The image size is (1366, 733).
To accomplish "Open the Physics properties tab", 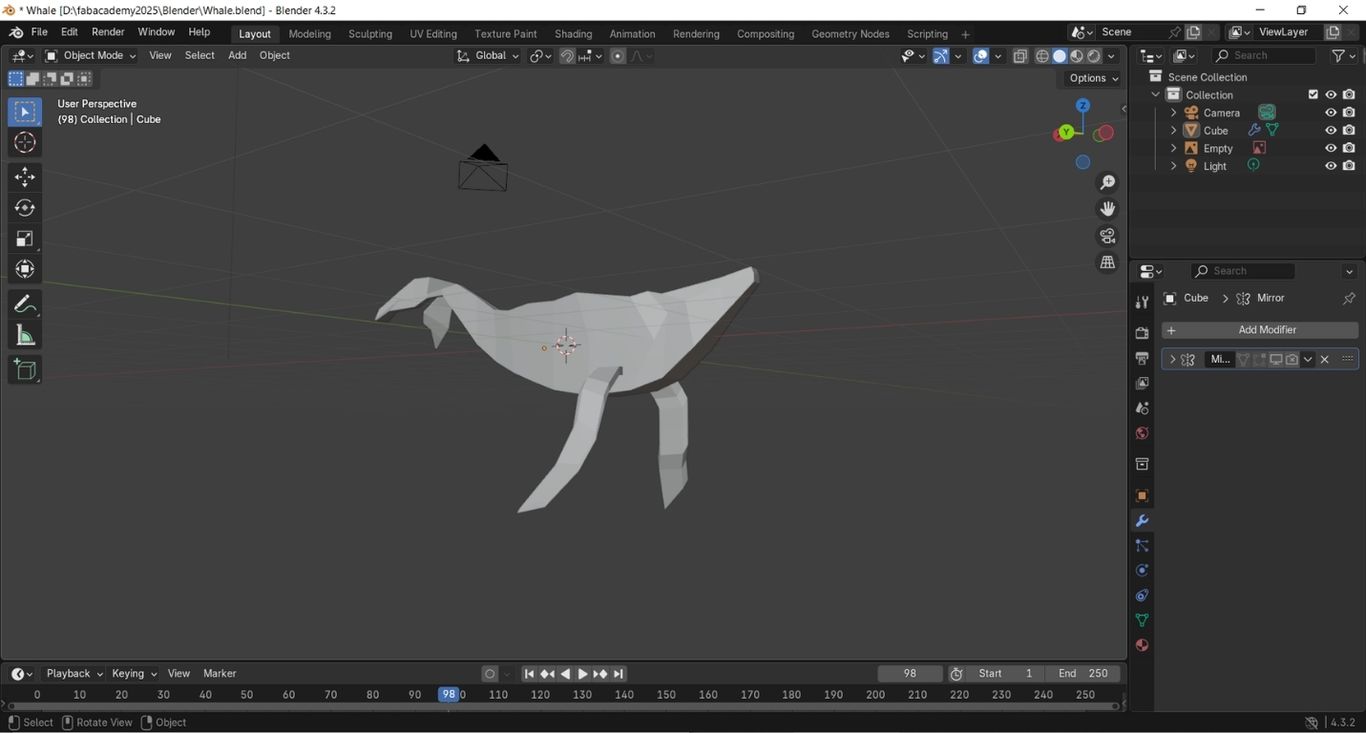I will [x=1142, y=570].
